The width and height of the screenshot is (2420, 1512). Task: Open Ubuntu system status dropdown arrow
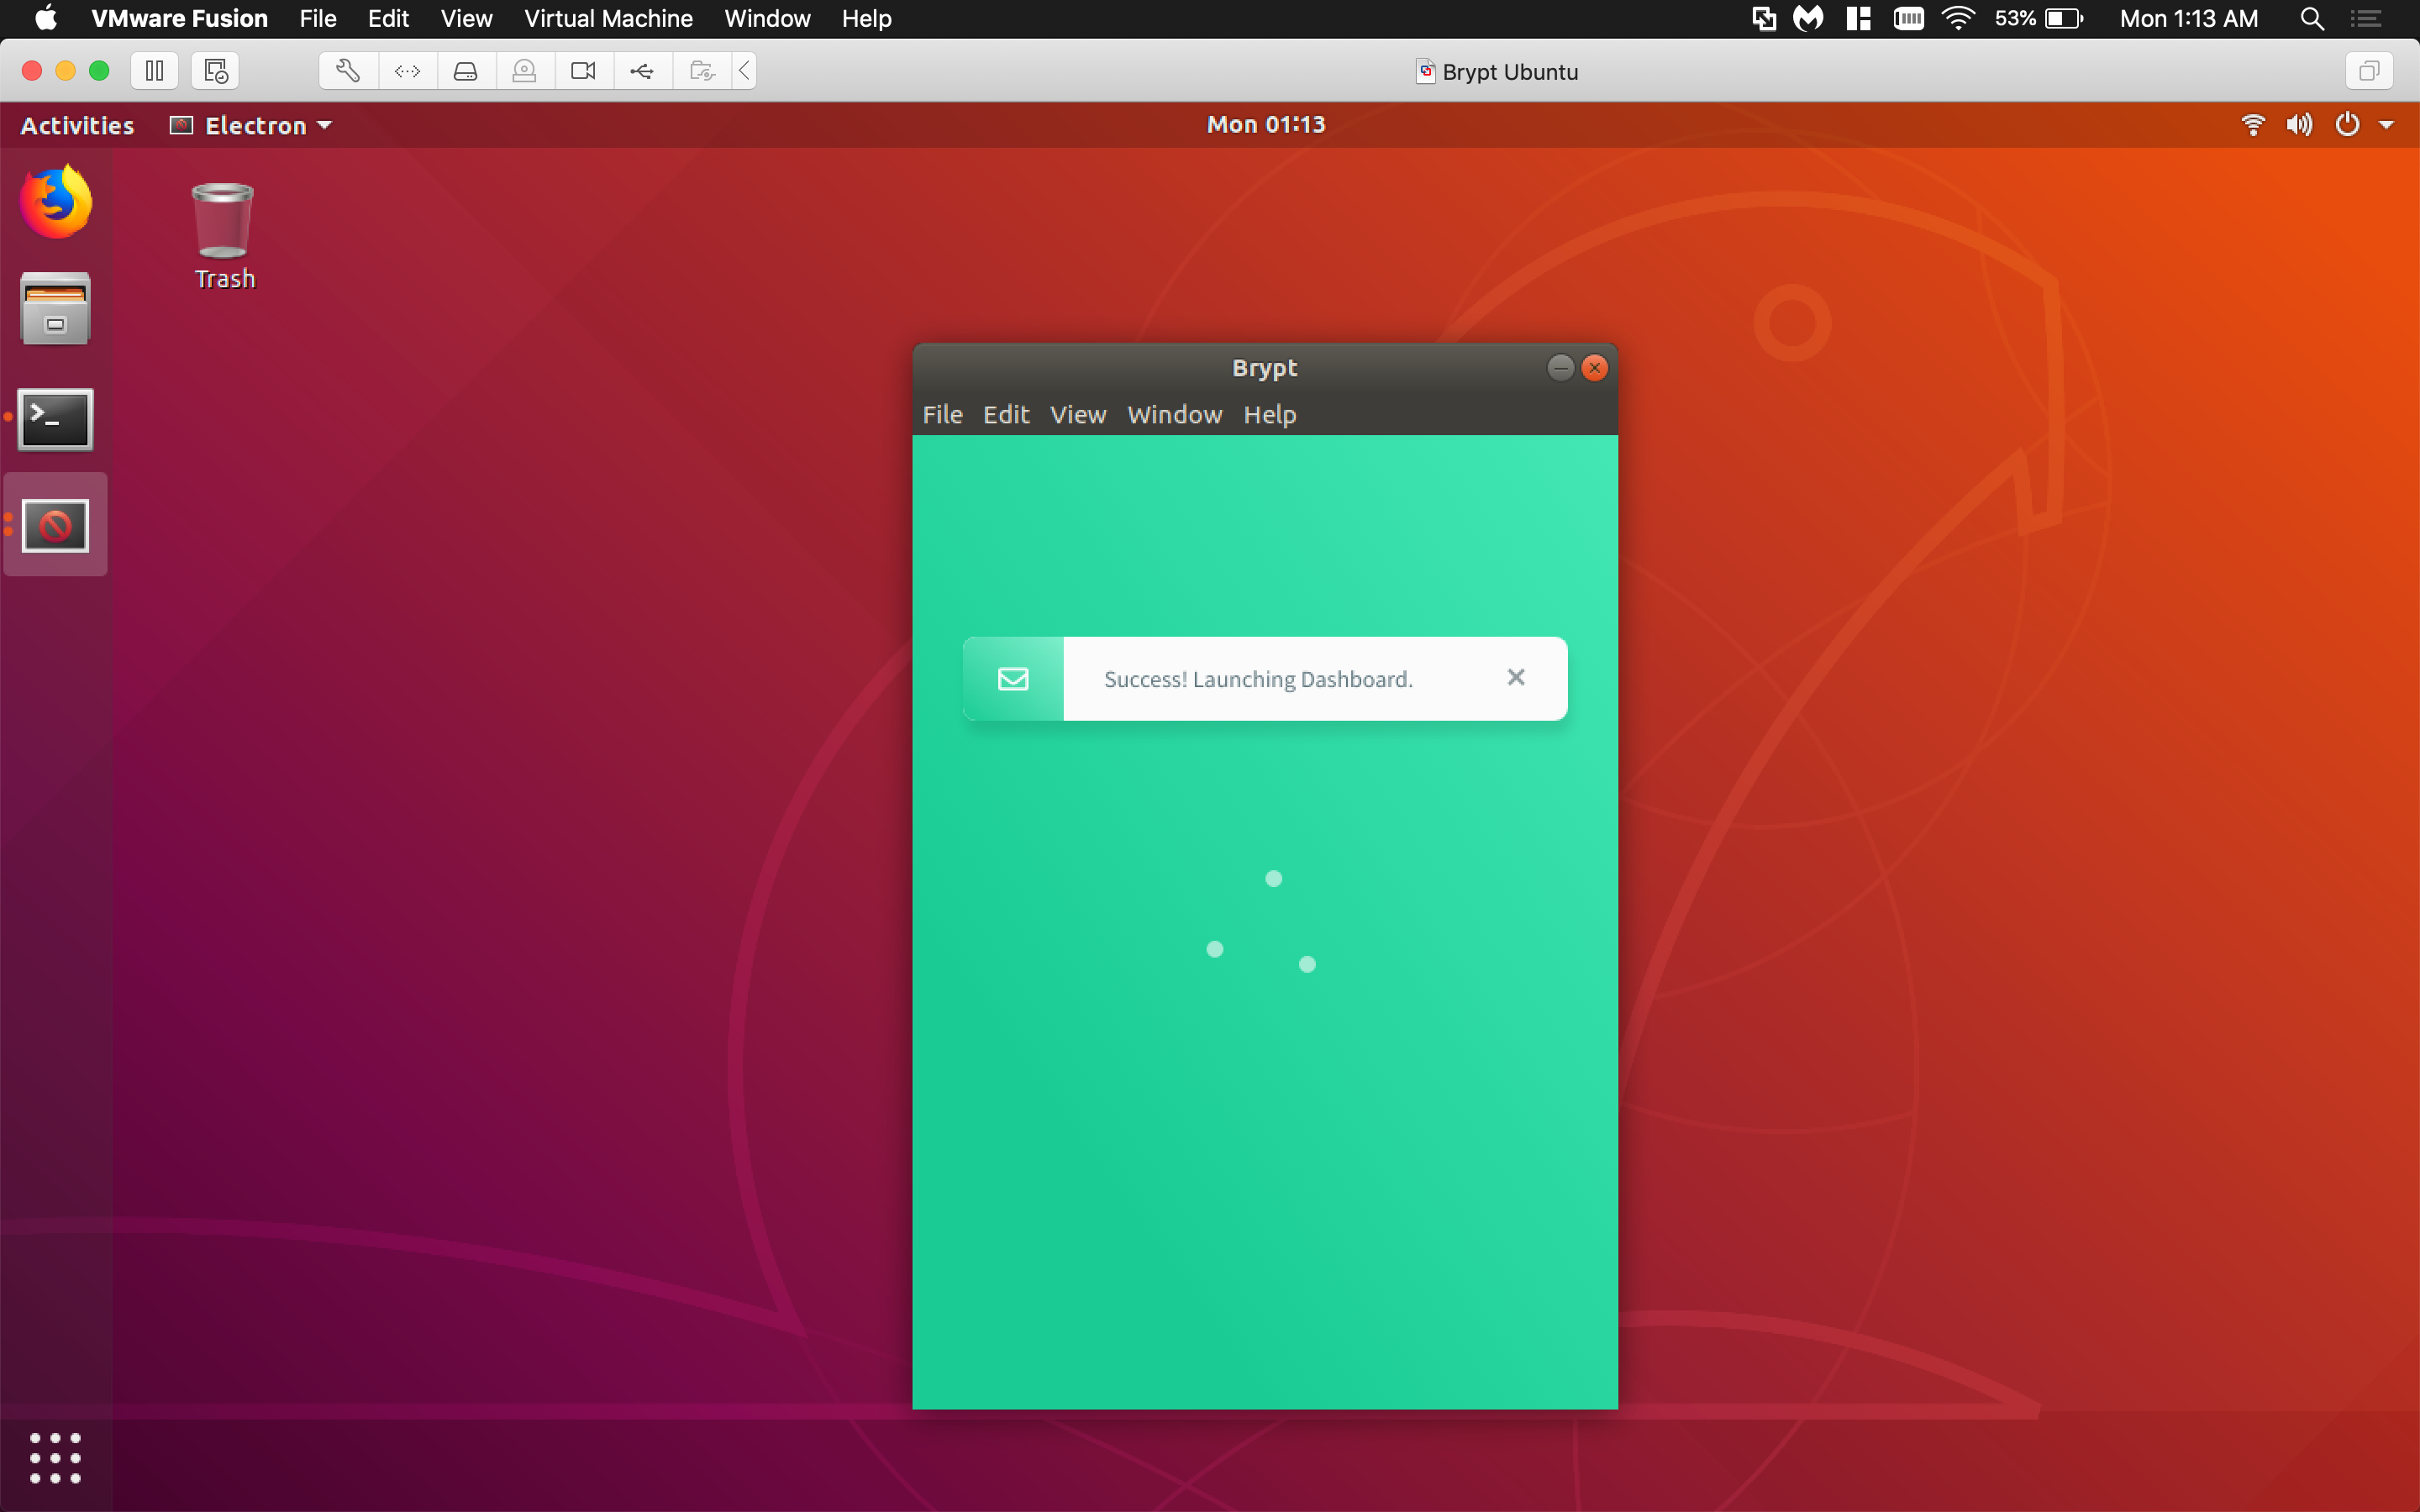click(x=2386, y=125)
